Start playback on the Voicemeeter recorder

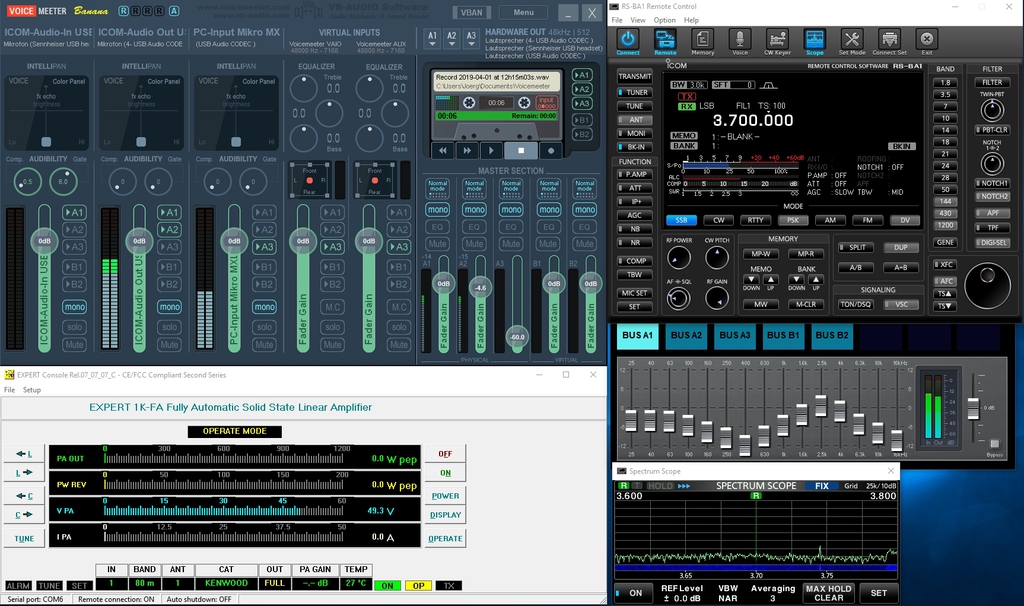491,150
